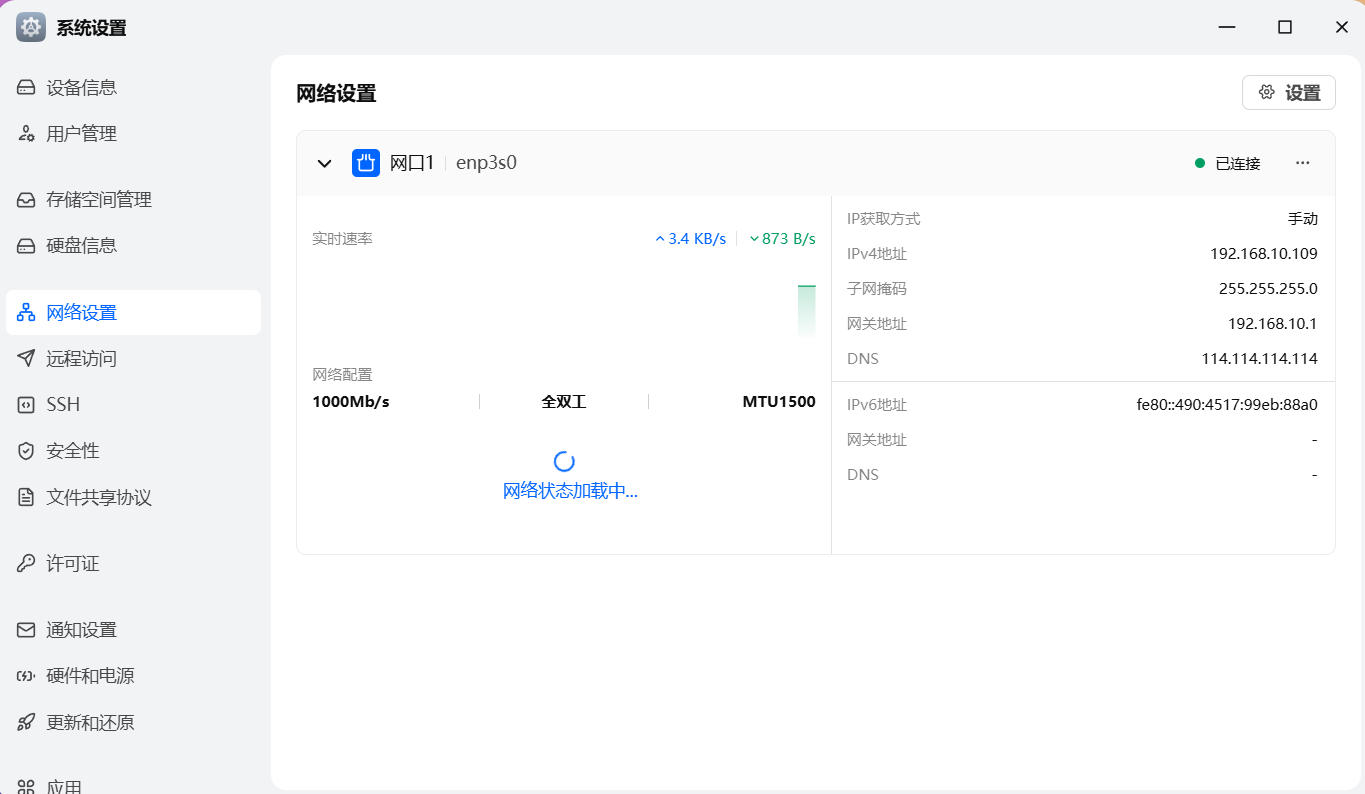The image size is (1365, 794).
Task: Click the real-time speed graph bar
Action: point(806,311)
